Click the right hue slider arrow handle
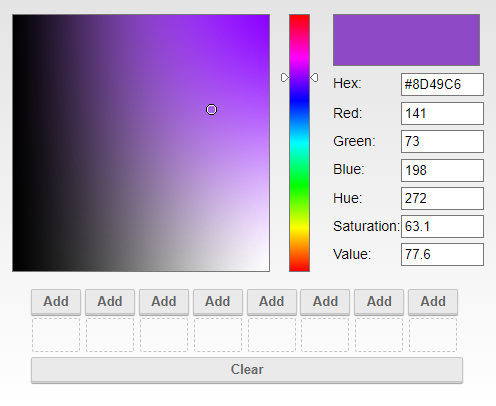Screen dimensions: 496x406 pos(314,78)
